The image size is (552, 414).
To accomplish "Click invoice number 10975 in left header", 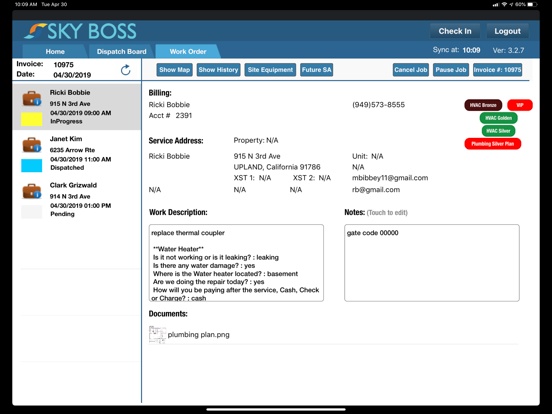I will pyautogui.click(x=63, y=65).
